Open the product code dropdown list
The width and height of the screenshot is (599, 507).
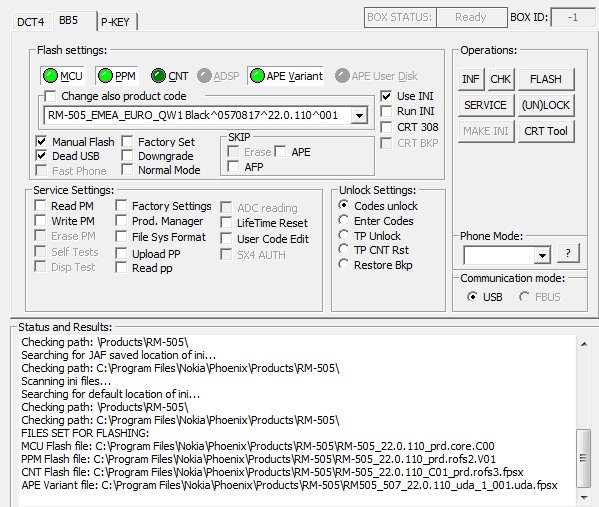[359, 115]
